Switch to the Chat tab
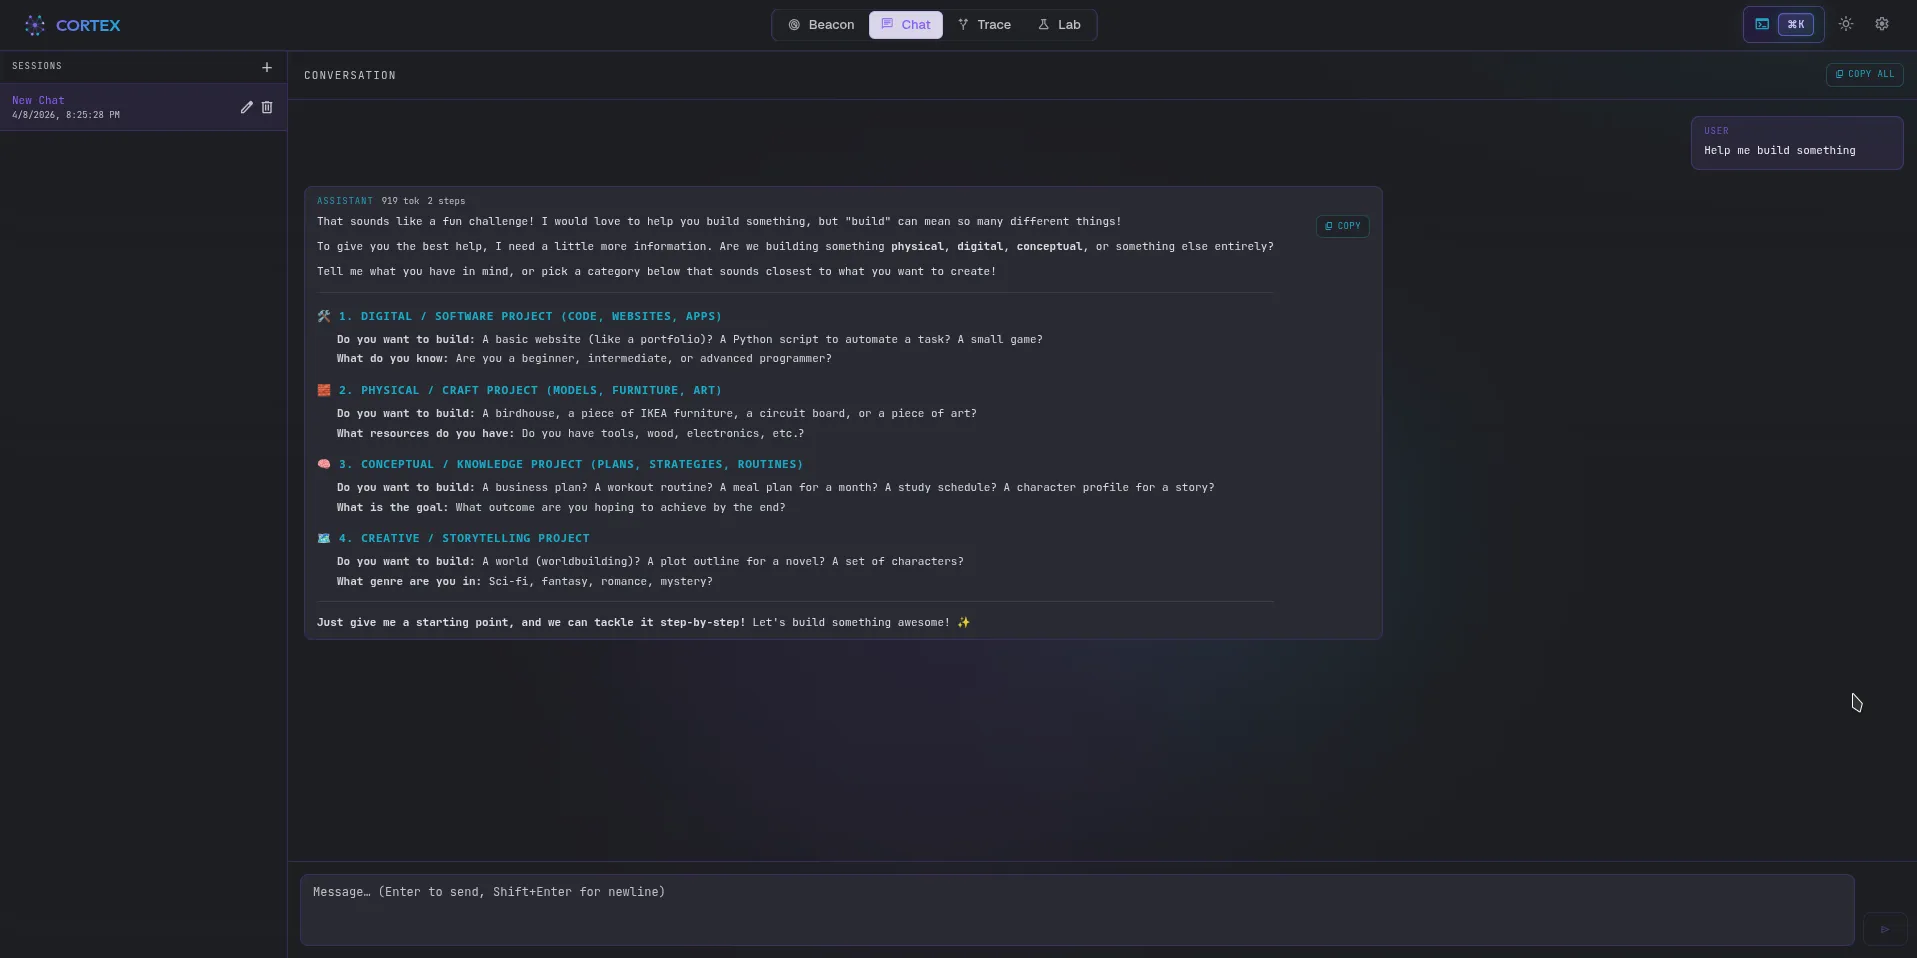 (905, 25)
